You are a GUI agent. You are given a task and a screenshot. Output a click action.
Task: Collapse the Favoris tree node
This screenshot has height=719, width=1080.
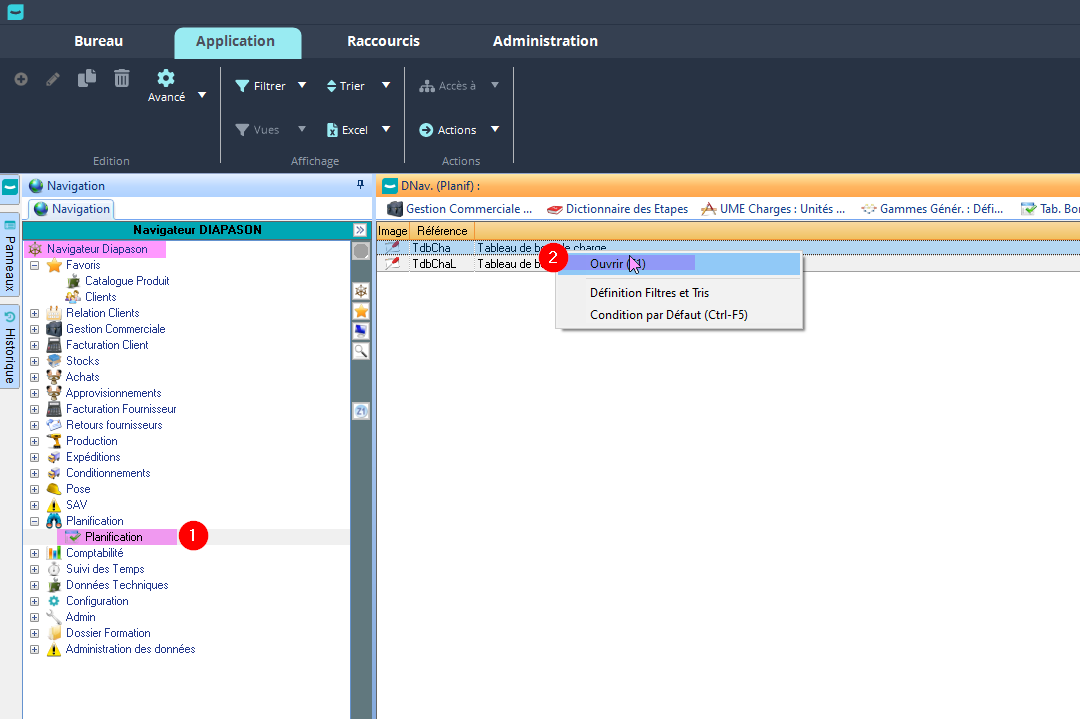tap(34, 265)
